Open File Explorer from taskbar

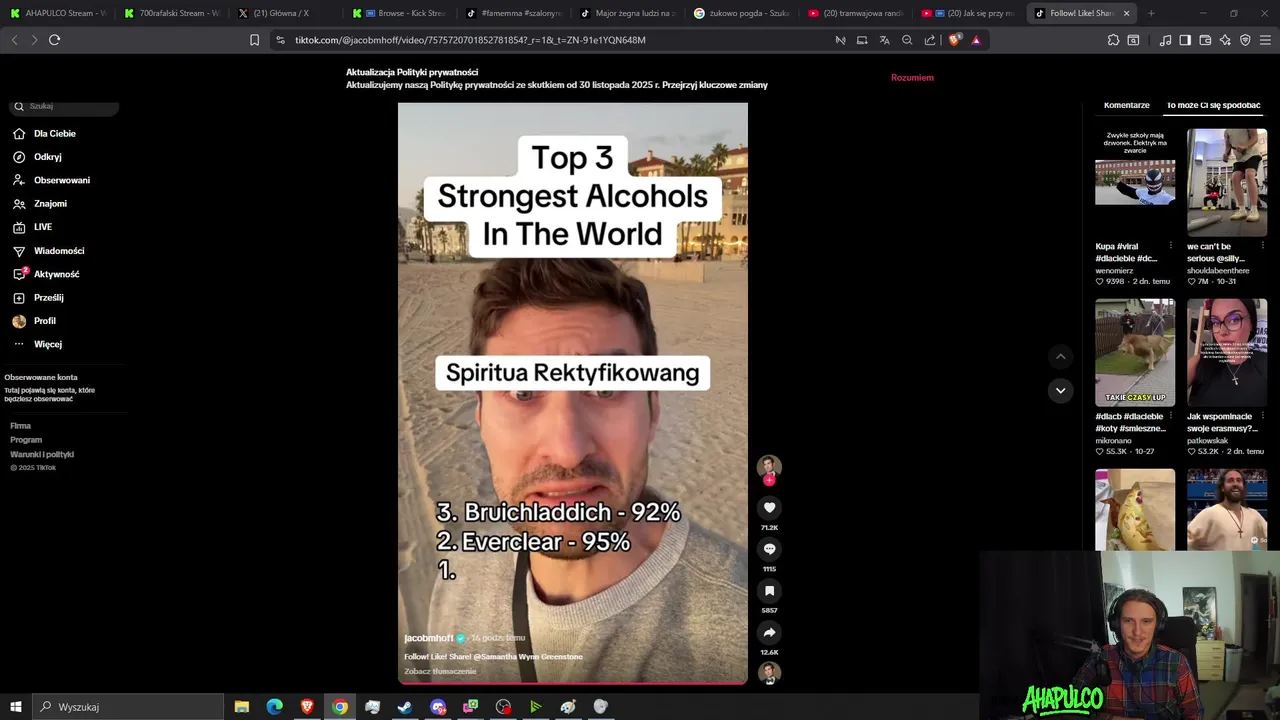coord(242,707)
